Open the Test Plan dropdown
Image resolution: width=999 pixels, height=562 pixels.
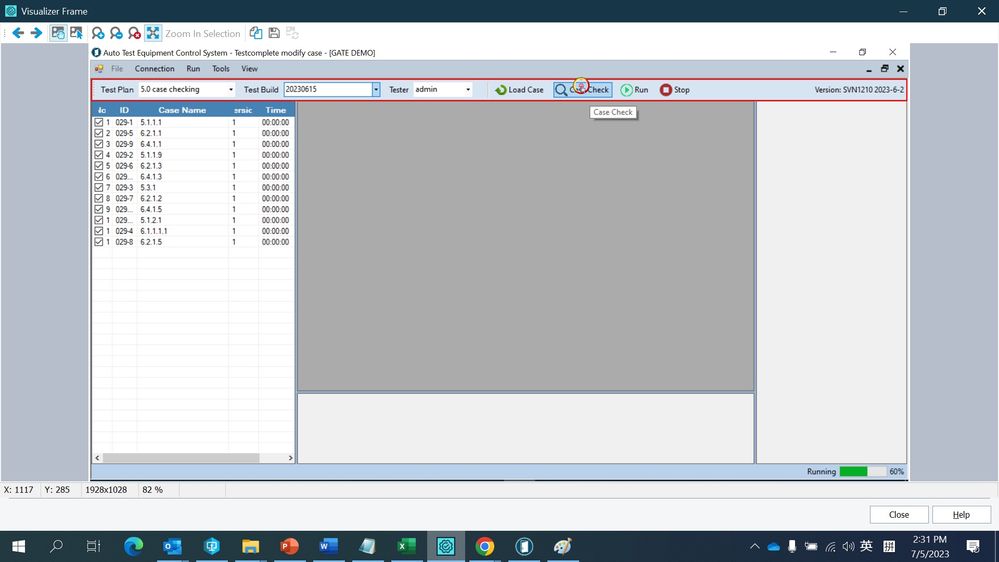pos(231,90)
